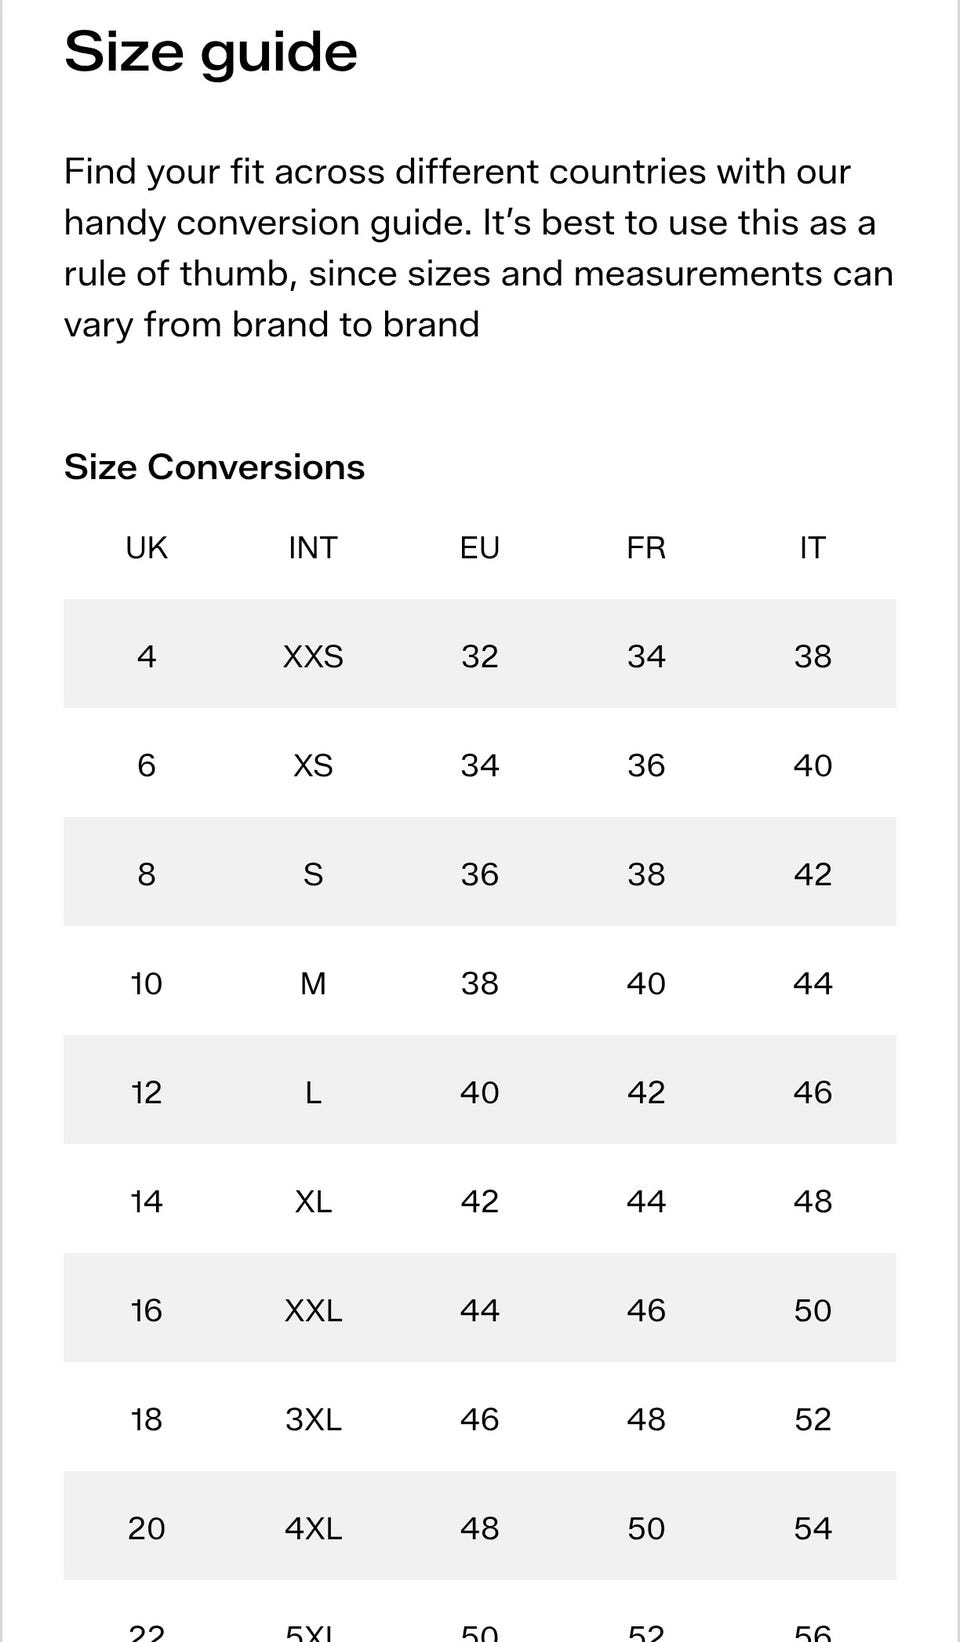Image resolution: width=960 pixels, height=1642 pixels.
Task: Click the XXL size cell
Action: [x=313, y=1310]
